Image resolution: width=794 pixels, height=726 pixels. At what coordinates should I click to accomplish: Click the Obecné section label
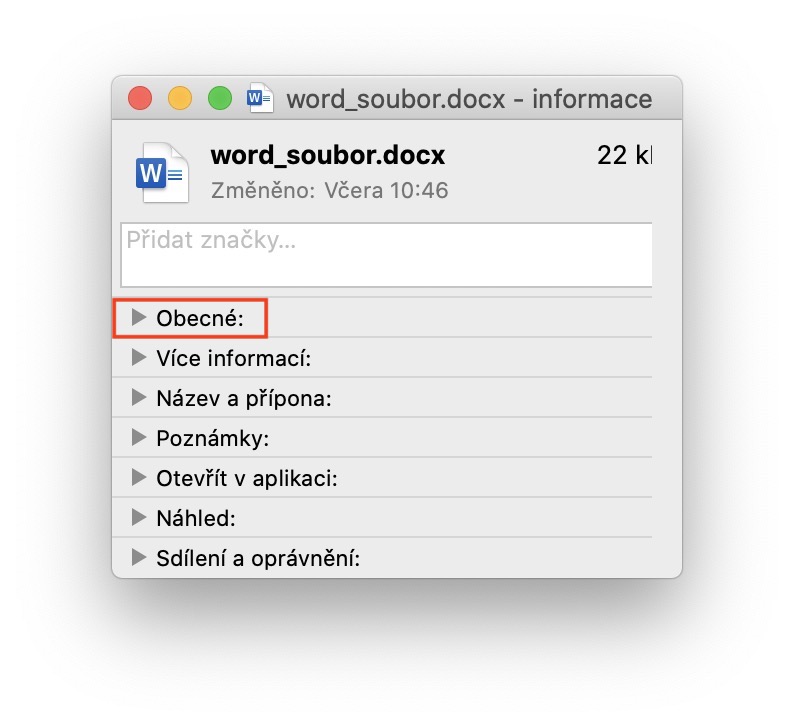point(200,319)
